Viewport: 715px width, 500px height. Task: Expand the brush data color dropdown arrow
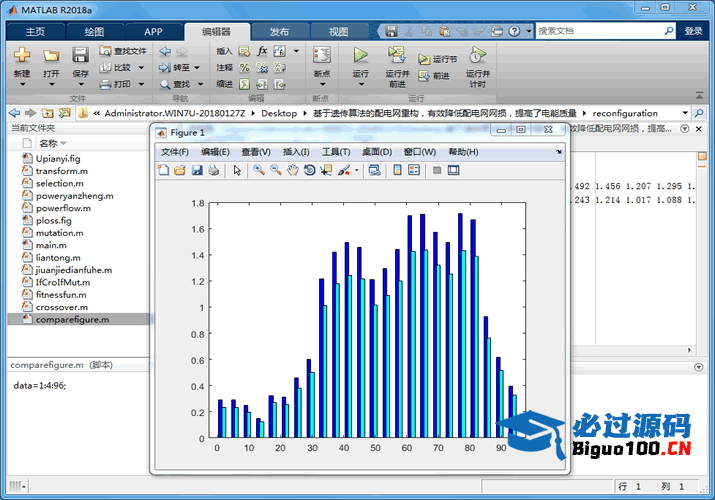[357, 171]
